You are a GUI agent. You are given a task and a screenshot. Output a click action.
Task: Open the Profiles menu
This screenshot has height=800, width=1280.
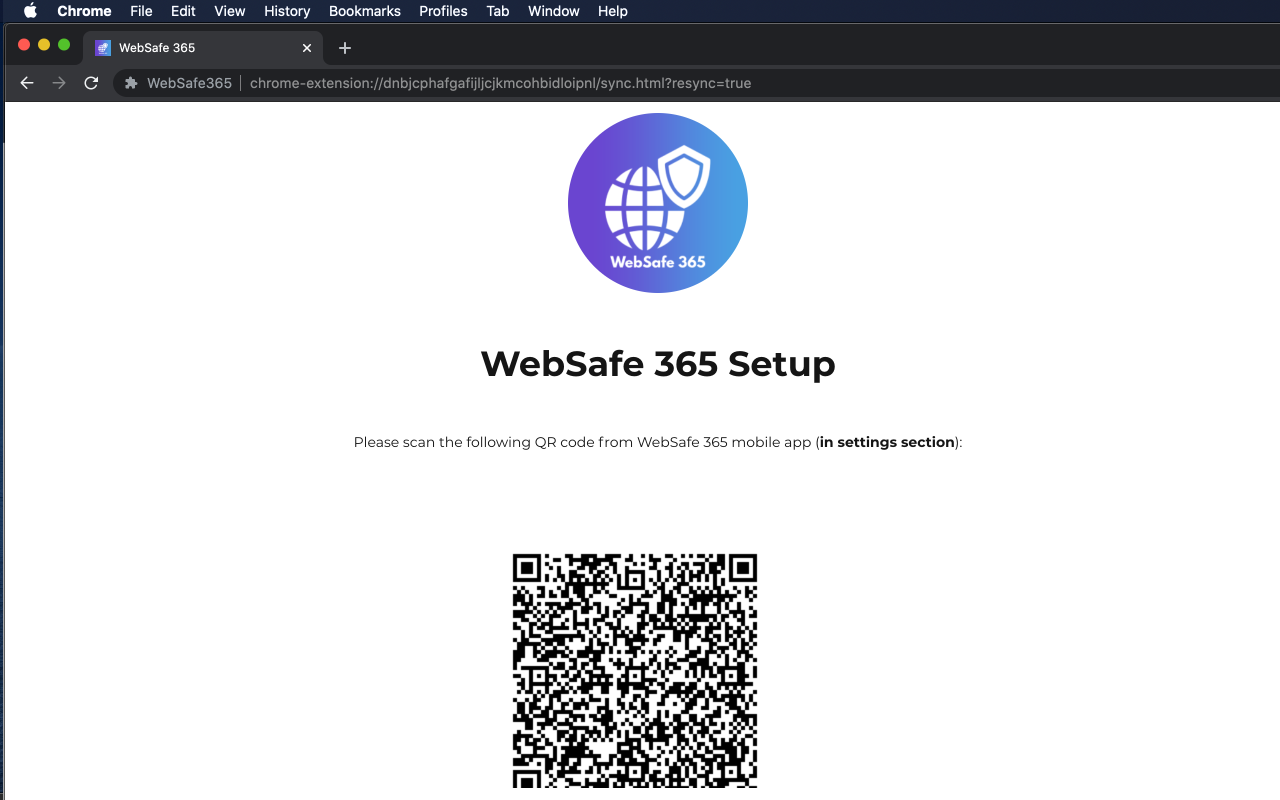pos(443,11)
